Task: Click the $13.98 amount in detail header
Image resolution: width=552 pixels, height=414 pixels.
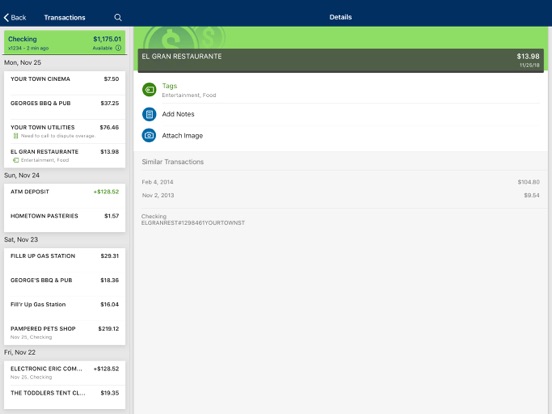Action: coord(528,56)
